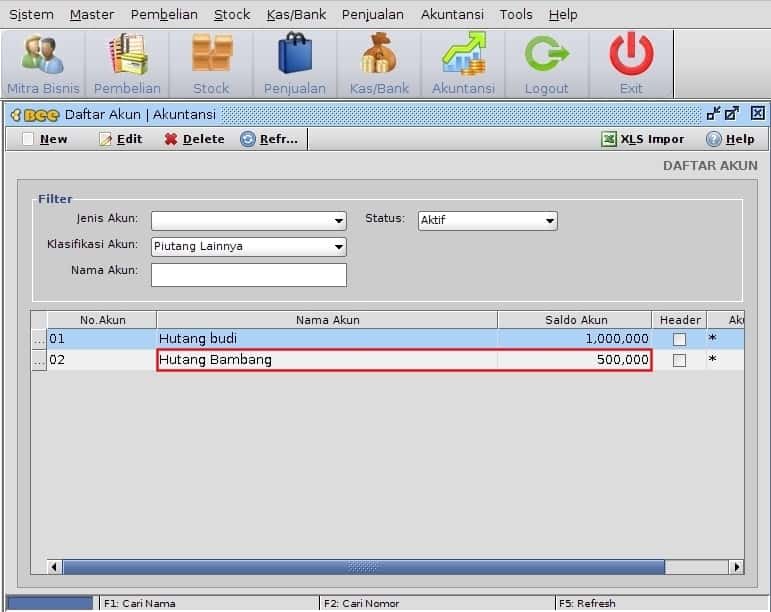Click the horizontal scrollbar left arrow
This screenshot has width=771, height=612.
pyautogui.click(x=55, y=567)
